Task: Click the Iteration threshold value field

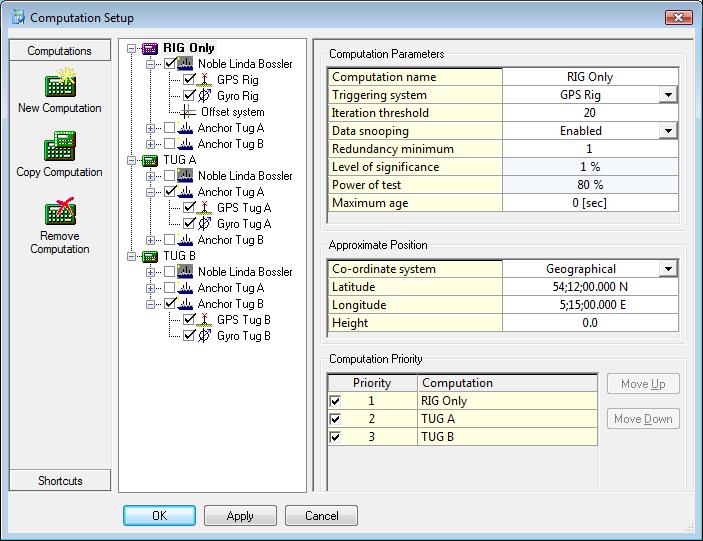Action: pyautogui.click(x=590, y=113)
